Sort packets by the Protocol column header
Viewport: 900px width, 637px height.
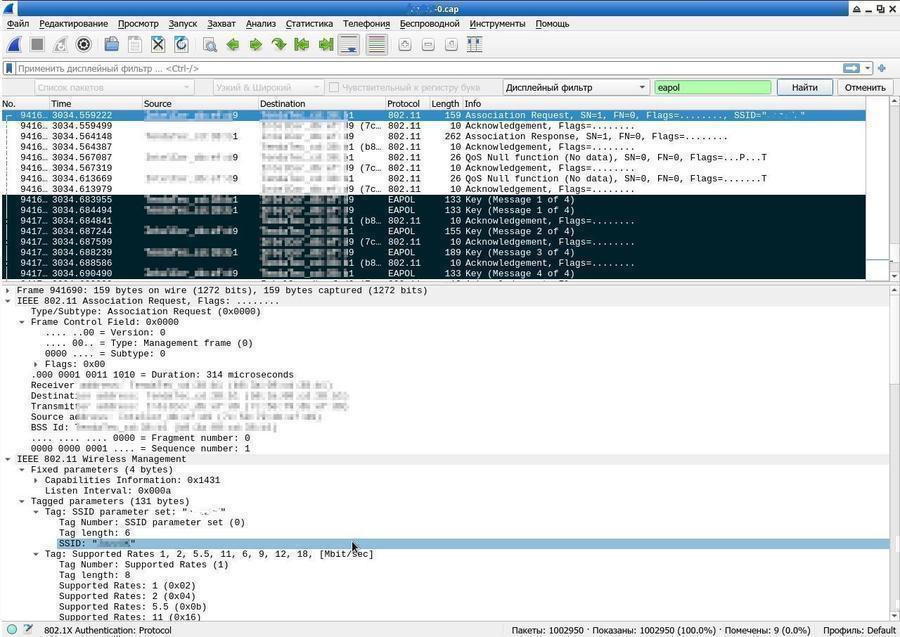click(x=406, y=104)
